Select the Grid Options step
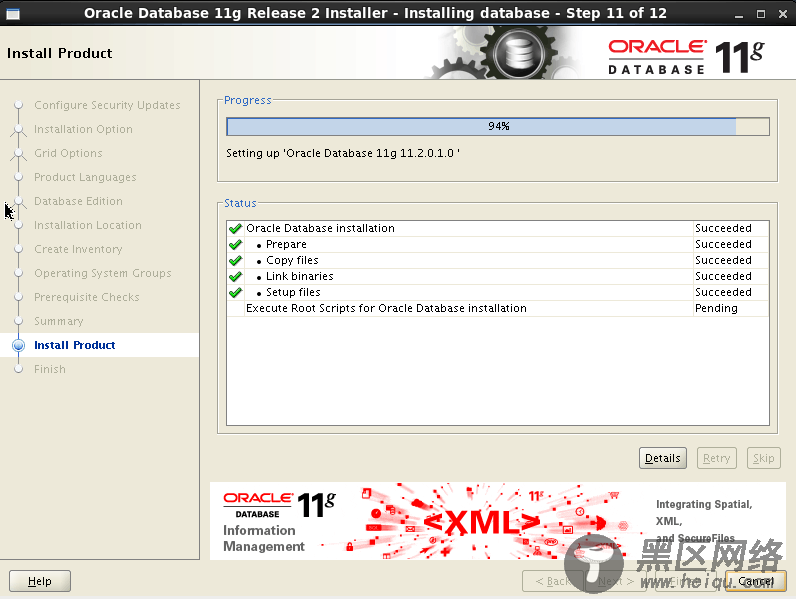 68,153
